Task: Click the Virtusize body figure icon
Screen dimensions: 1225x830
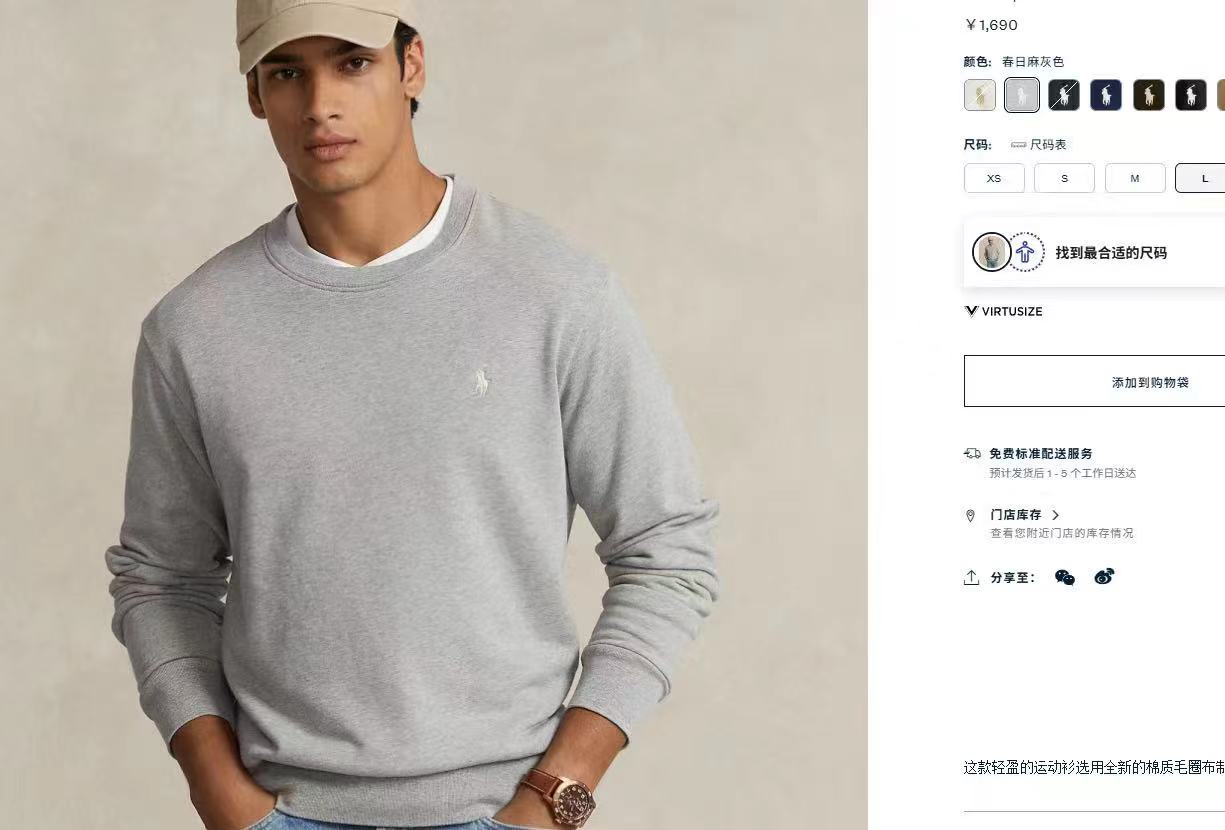Action: [1026, 252]
